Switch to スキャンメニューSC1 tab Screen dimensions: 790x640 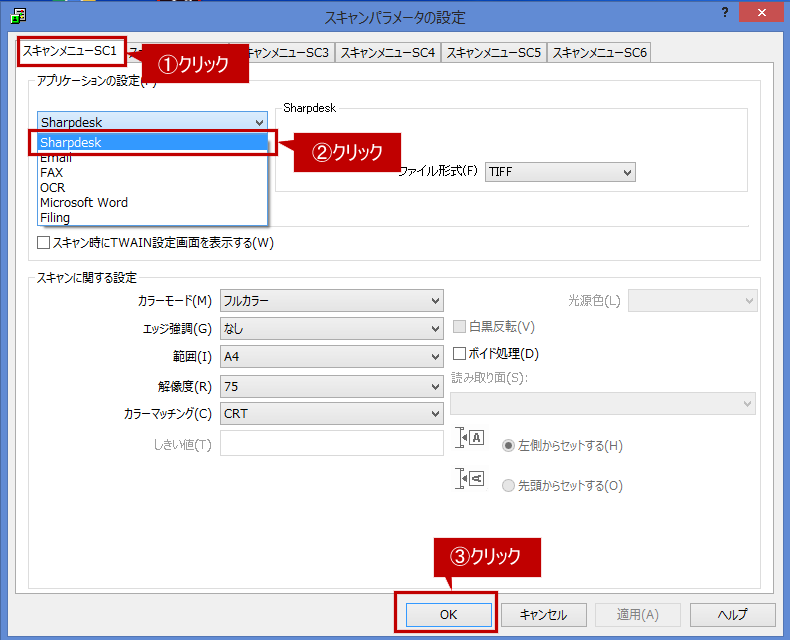coord(70,50)
